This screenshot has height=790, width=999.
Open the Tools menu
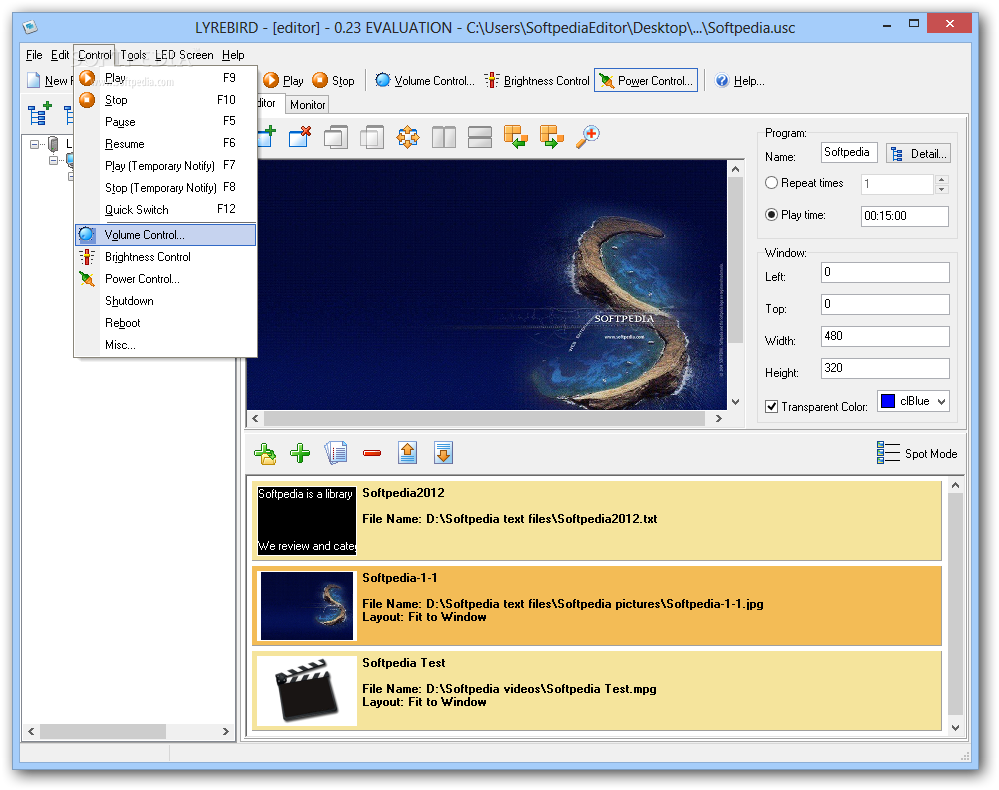tap(133, 55)
